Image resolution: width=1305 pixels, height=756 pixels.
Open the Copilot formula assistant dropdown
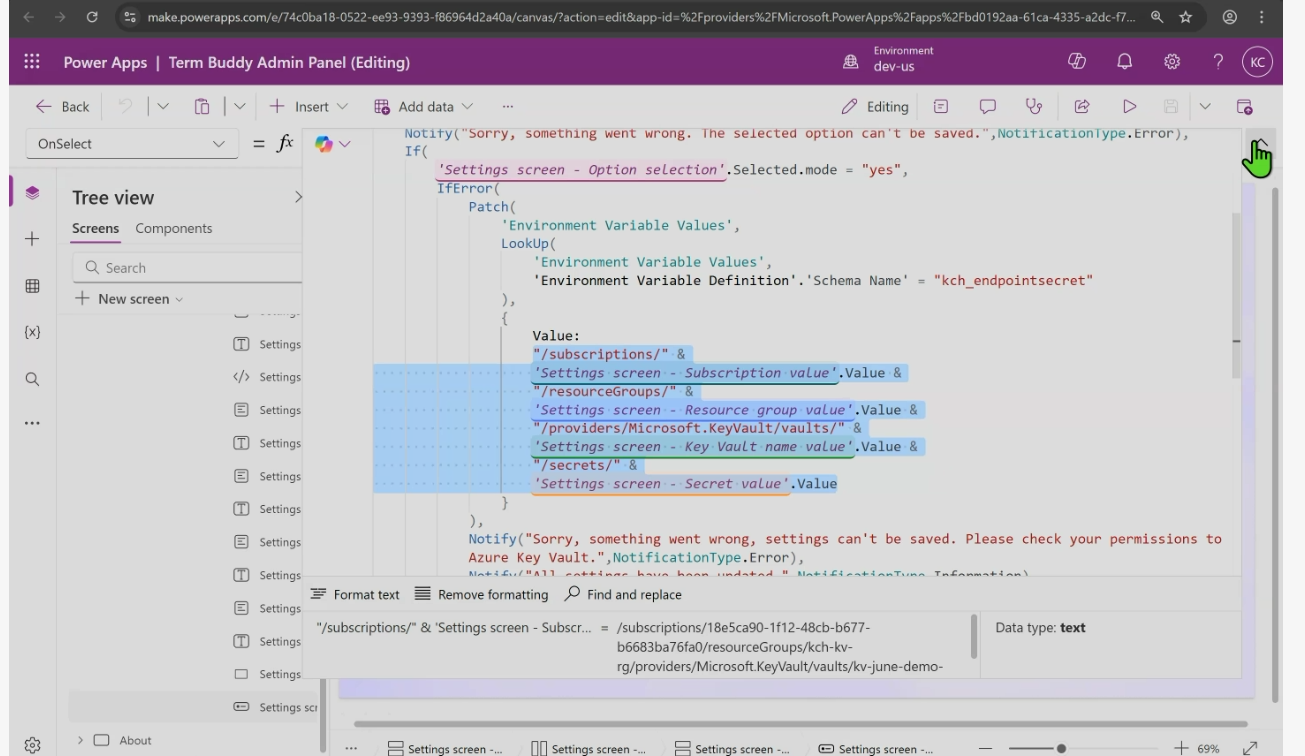(x=334, y=144)
